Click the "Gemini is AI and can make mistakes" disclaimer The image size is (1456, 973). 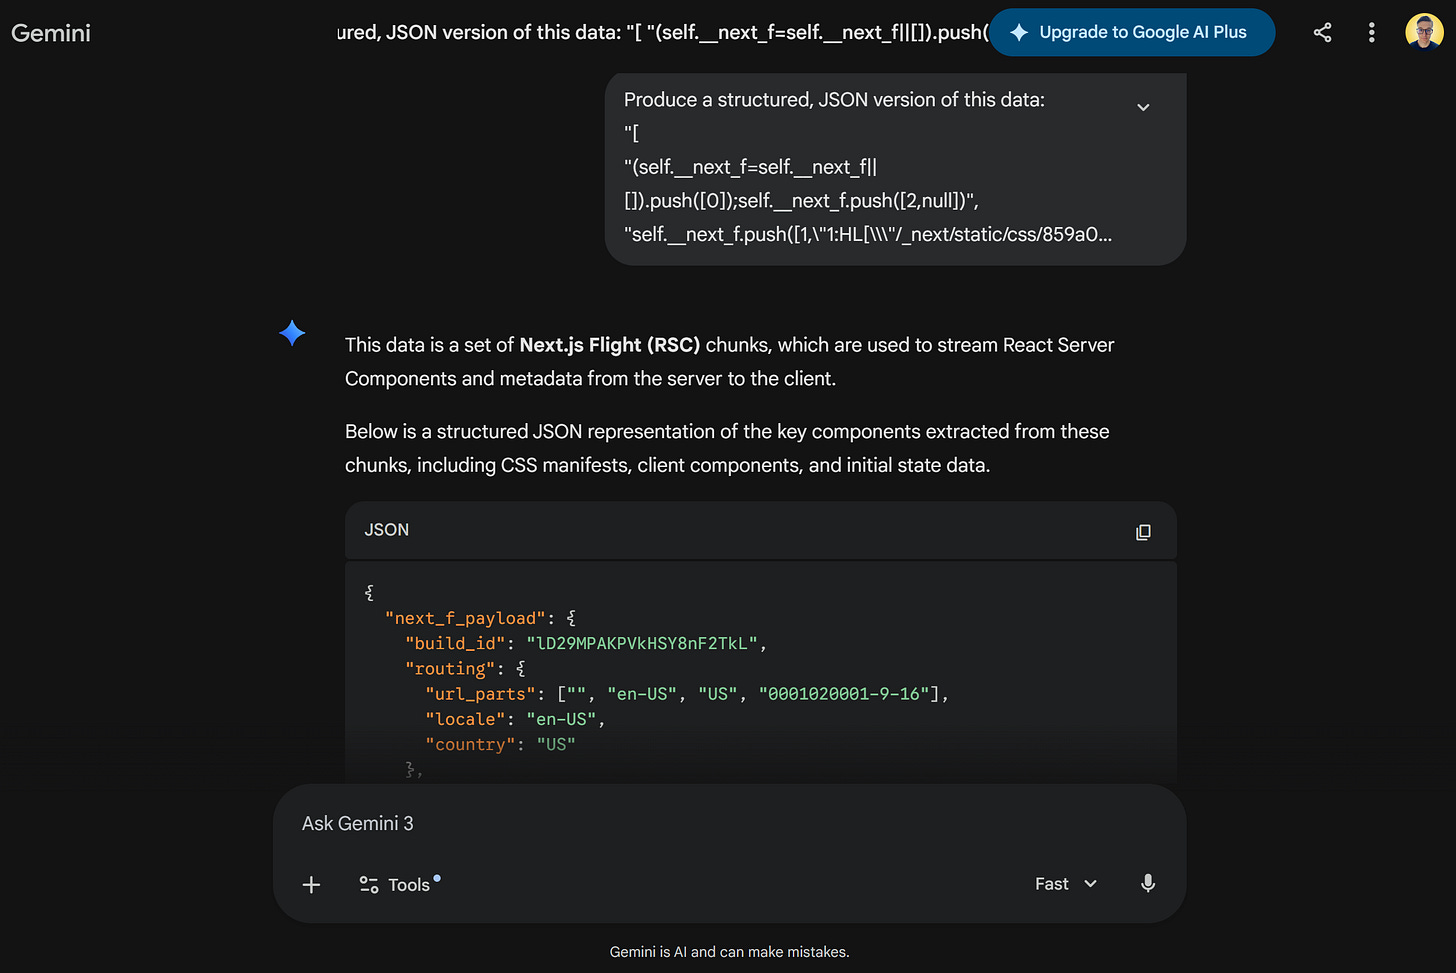pyautogui.click(x=729, y=951)
